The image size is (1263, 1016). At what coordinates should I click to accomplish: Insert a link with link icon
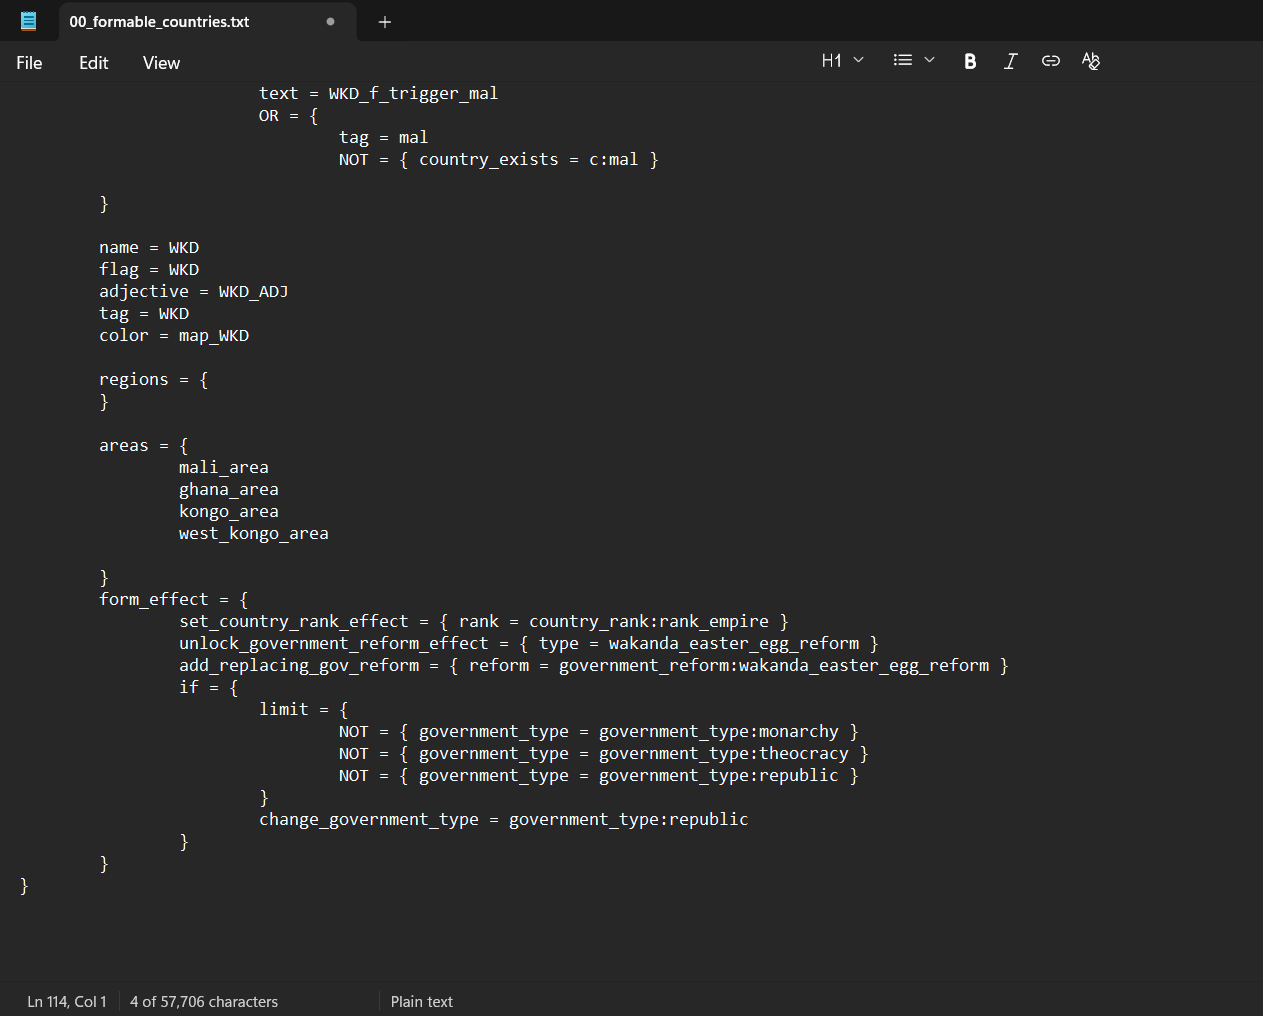tap(1050, 61)
